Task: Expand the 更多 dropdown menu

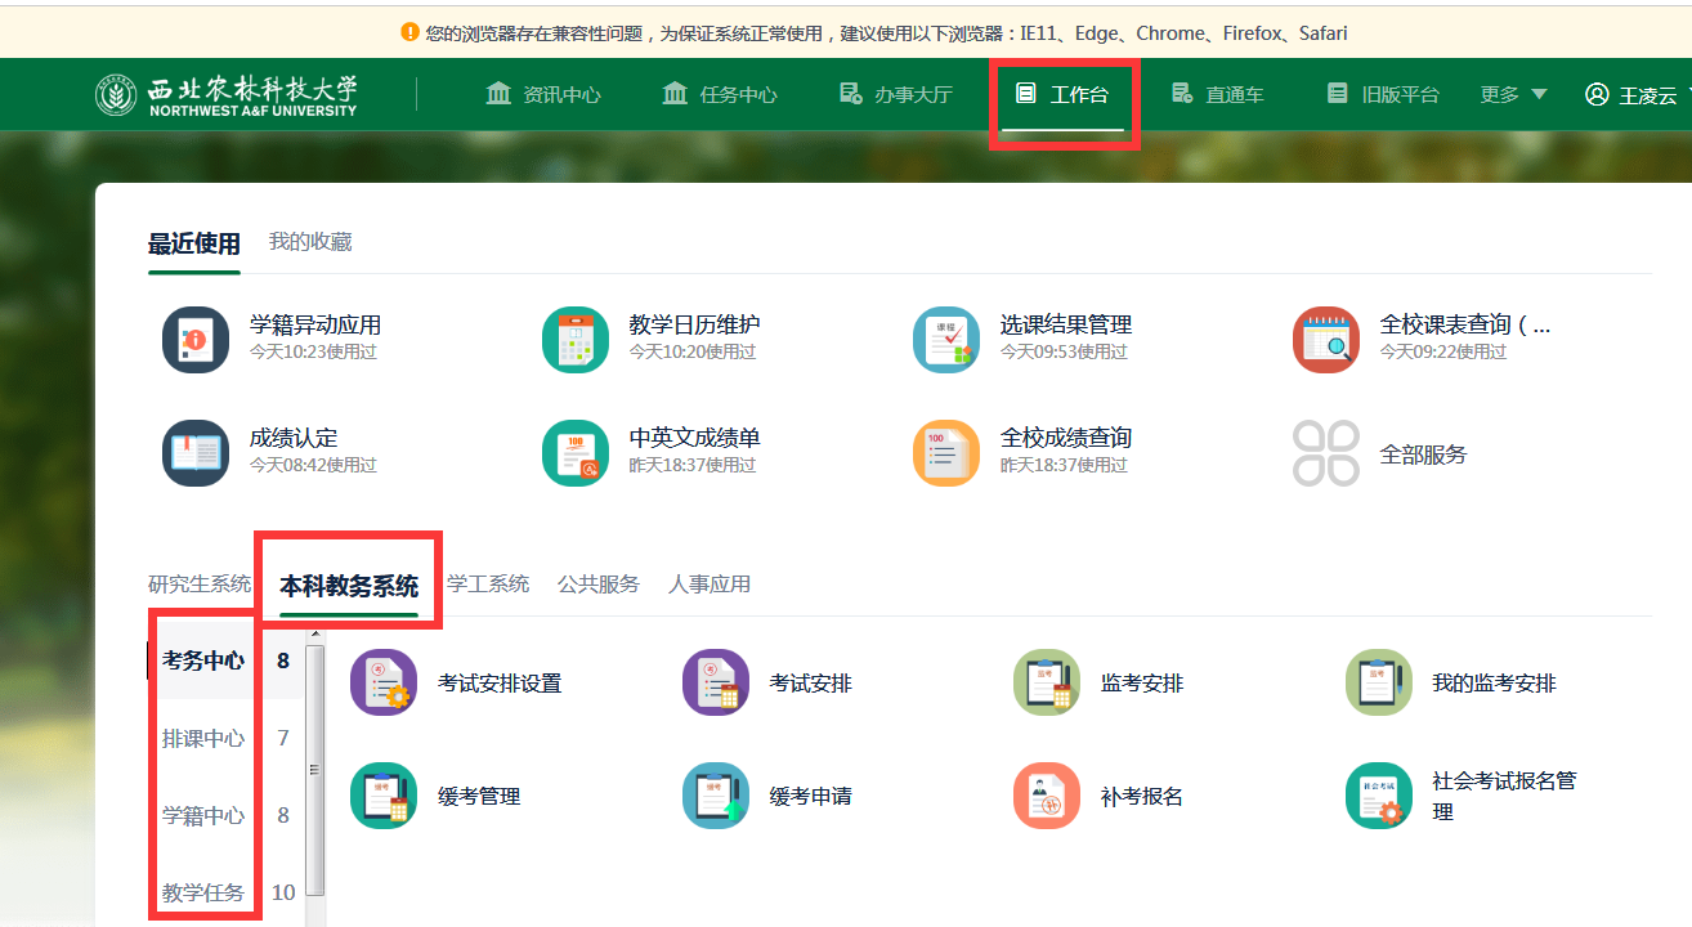Action: (1513, 94)
